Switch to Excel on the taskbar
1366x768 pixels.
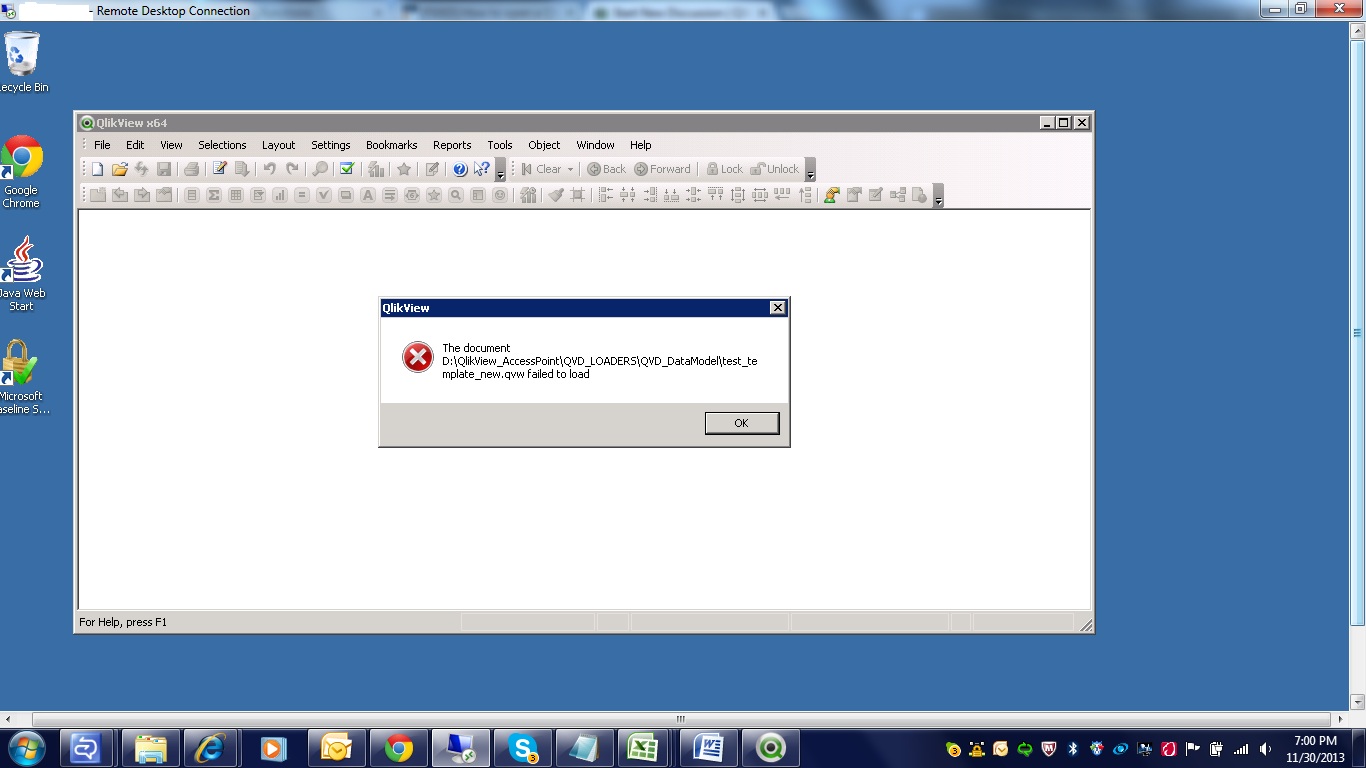641,748
